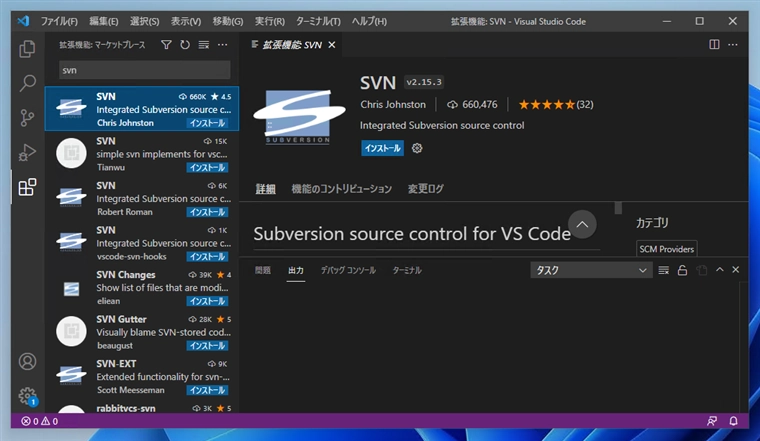Open the ファイル(F) menu

coord(59,21)
